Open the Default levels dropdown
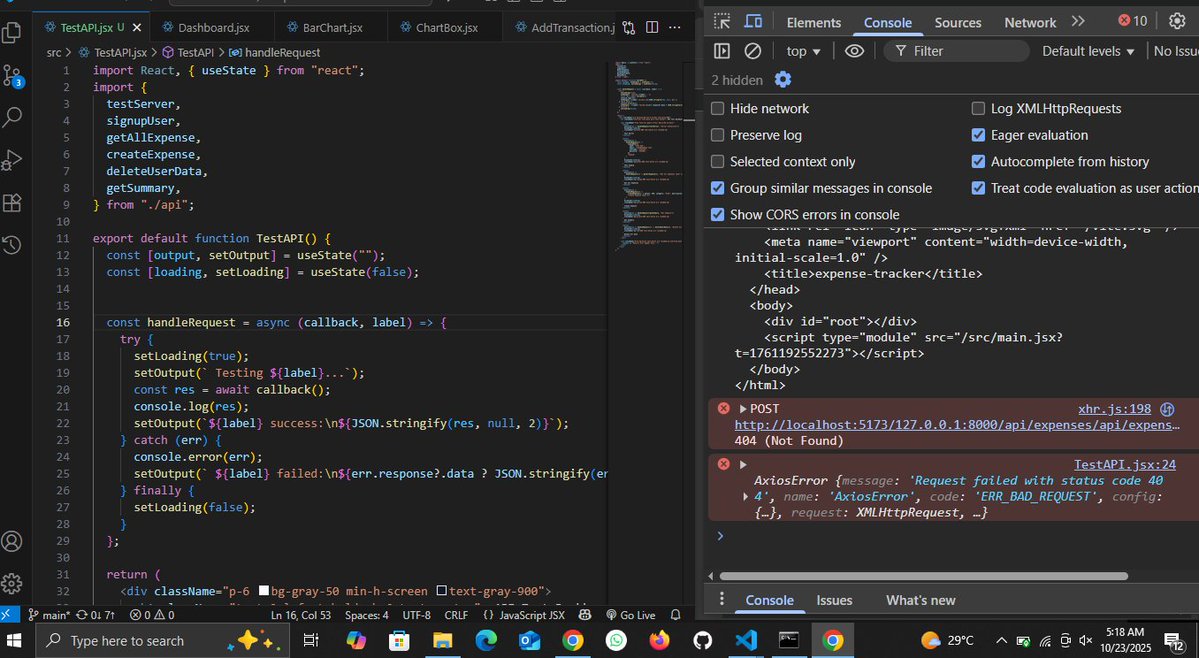Viewport: 1199px width, 658px height. pyautogui.click(x=1088, y=51)
